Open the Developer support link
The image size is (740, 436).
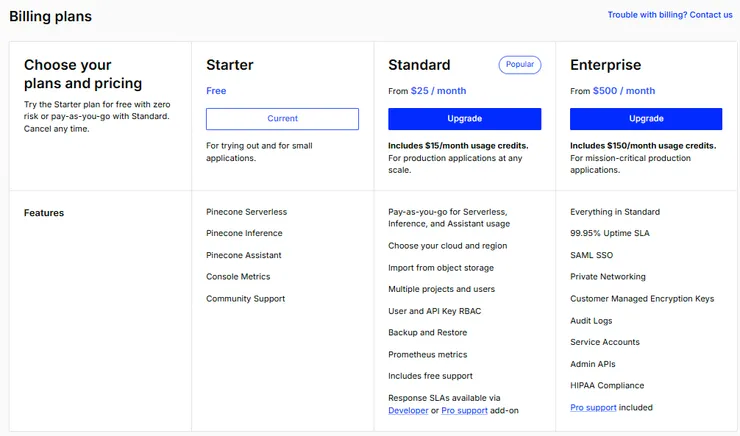[408, 411]
